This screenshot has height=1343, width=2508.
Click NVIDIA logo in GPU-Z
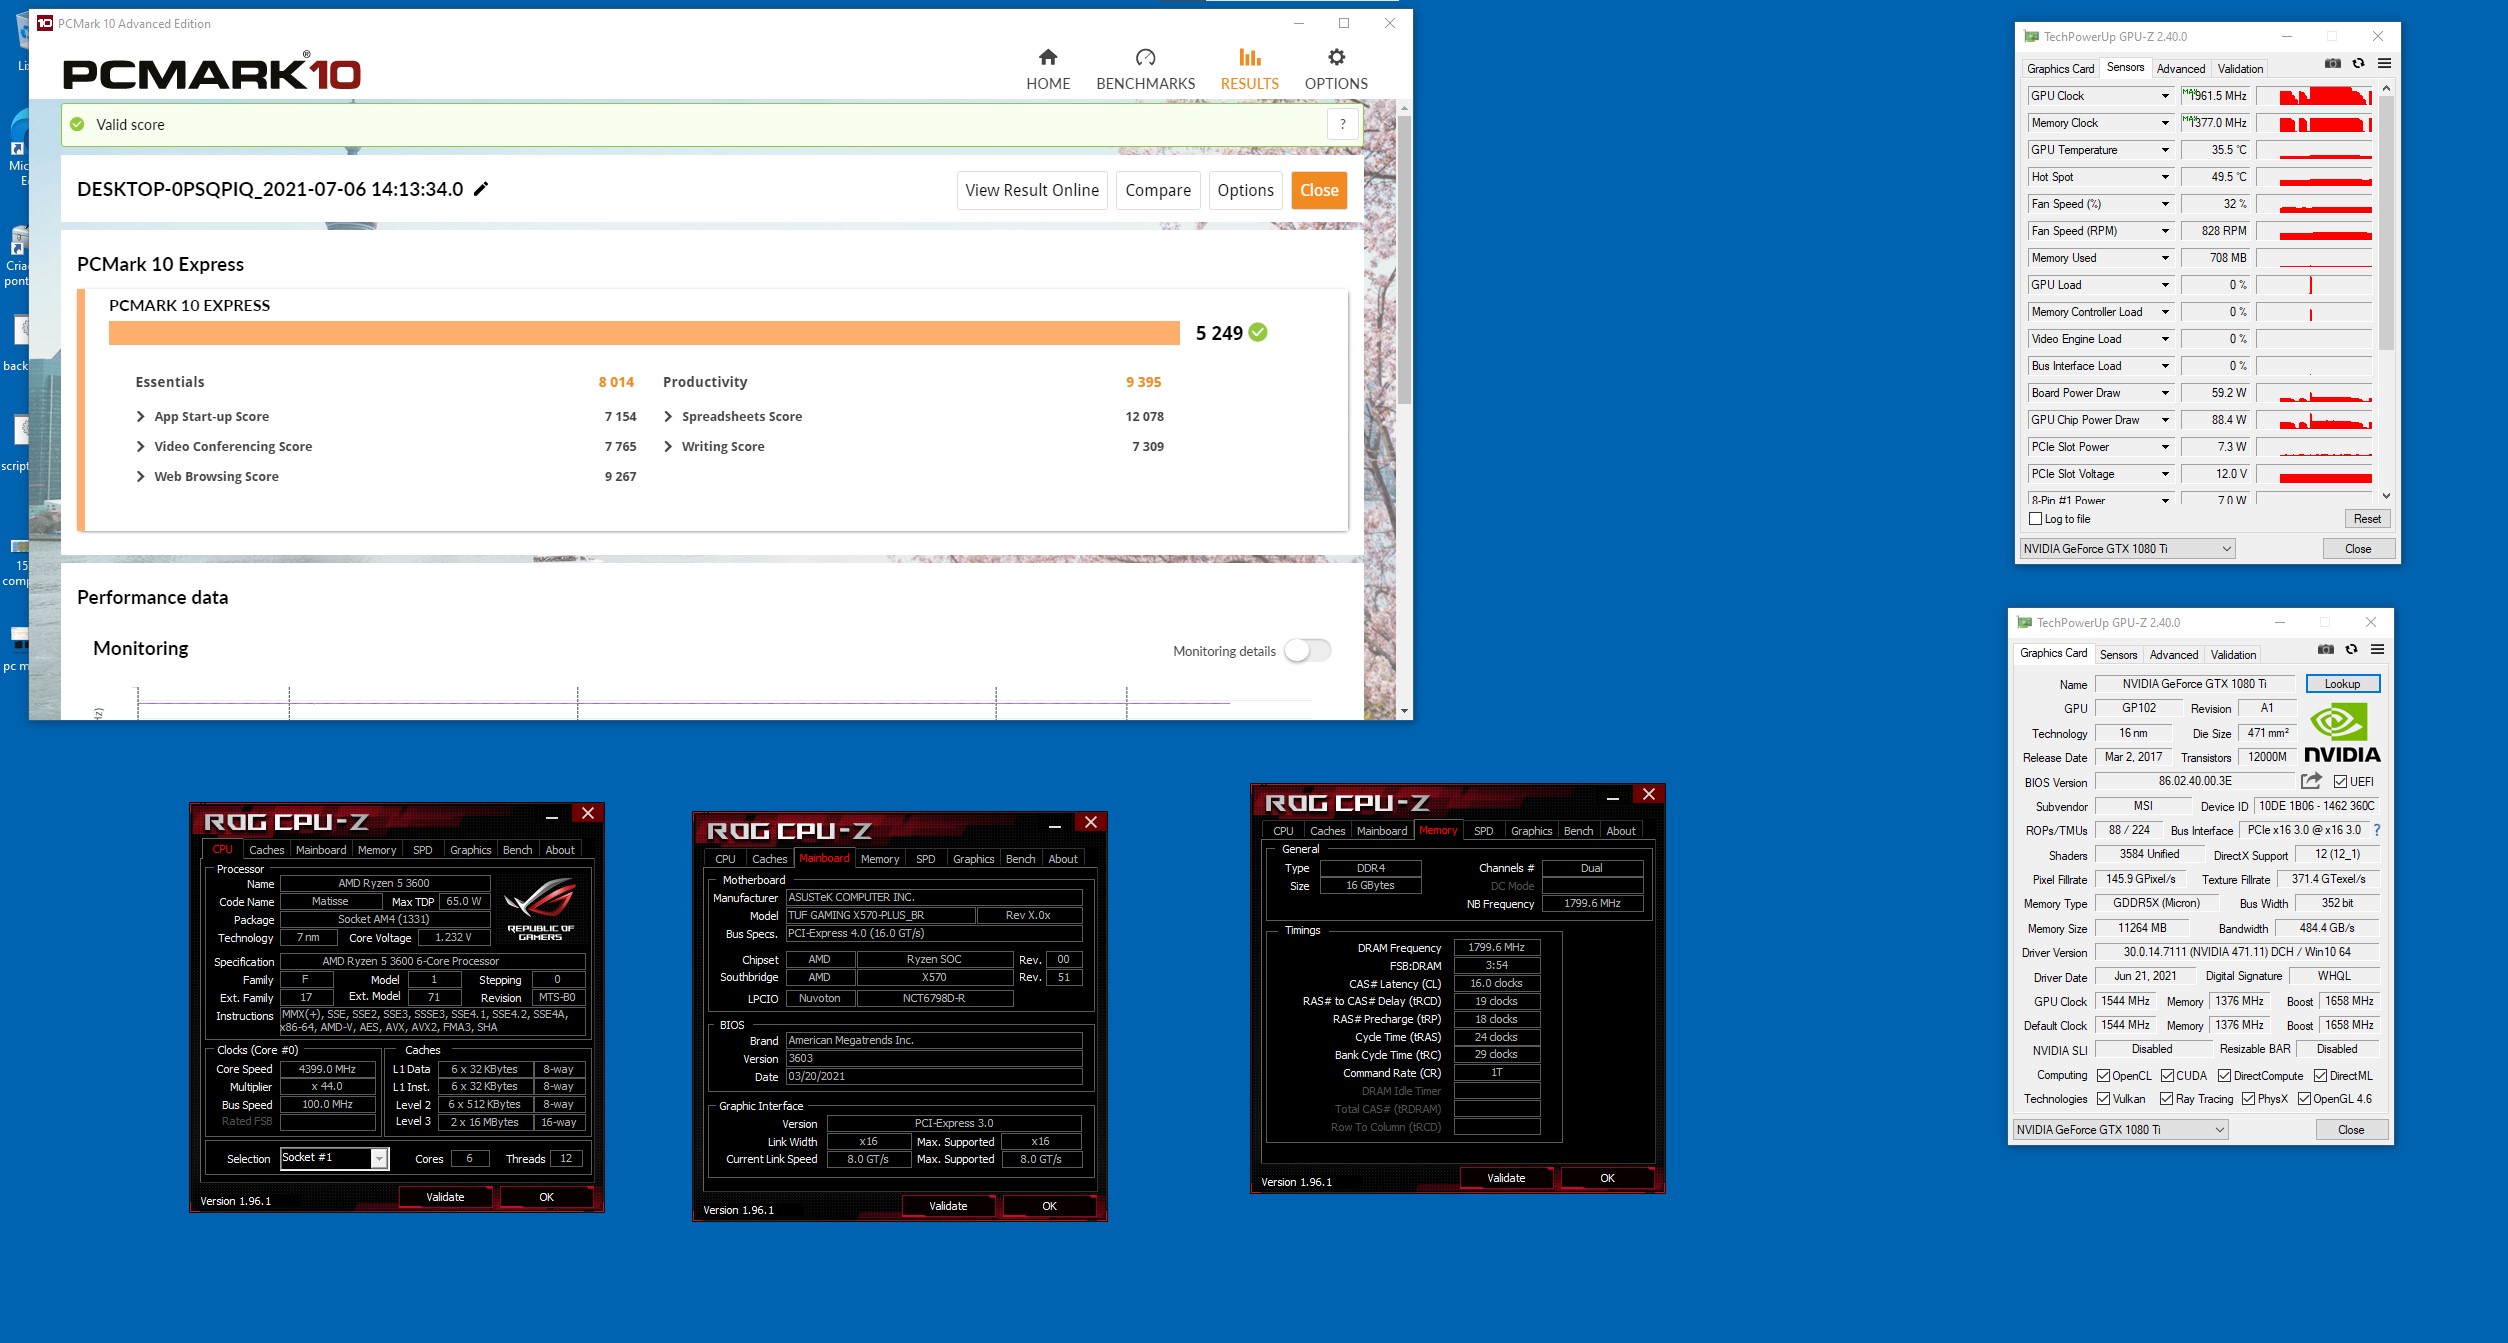coord(2341,732)
